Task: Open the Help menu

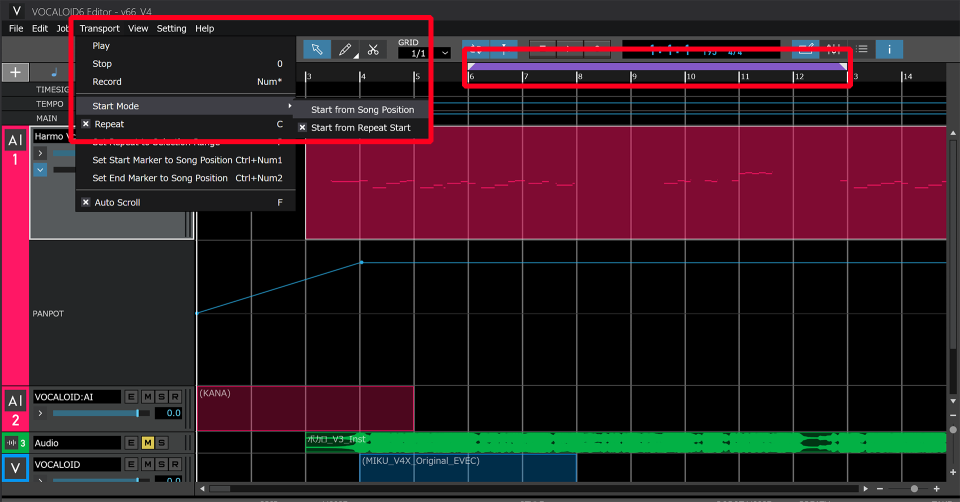Action: [204, 28]
